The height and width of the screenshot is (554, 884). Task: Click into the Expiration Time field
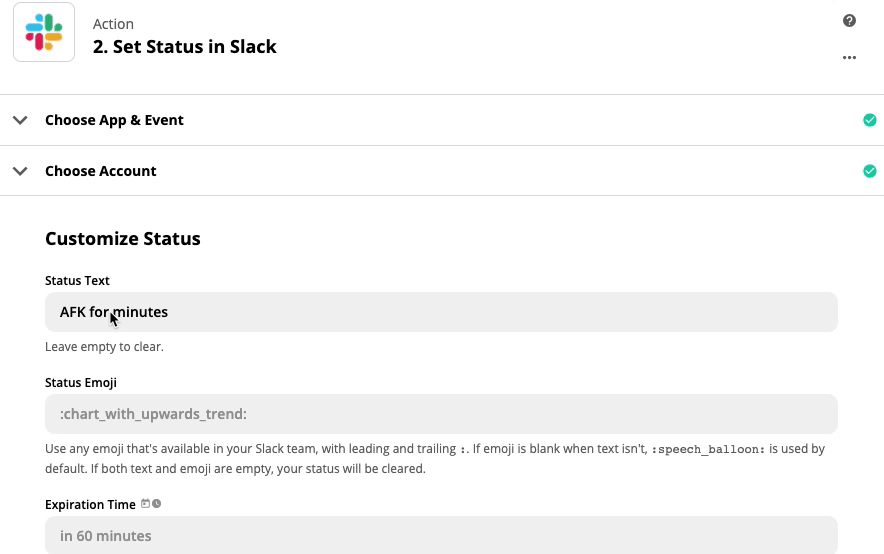441,535
